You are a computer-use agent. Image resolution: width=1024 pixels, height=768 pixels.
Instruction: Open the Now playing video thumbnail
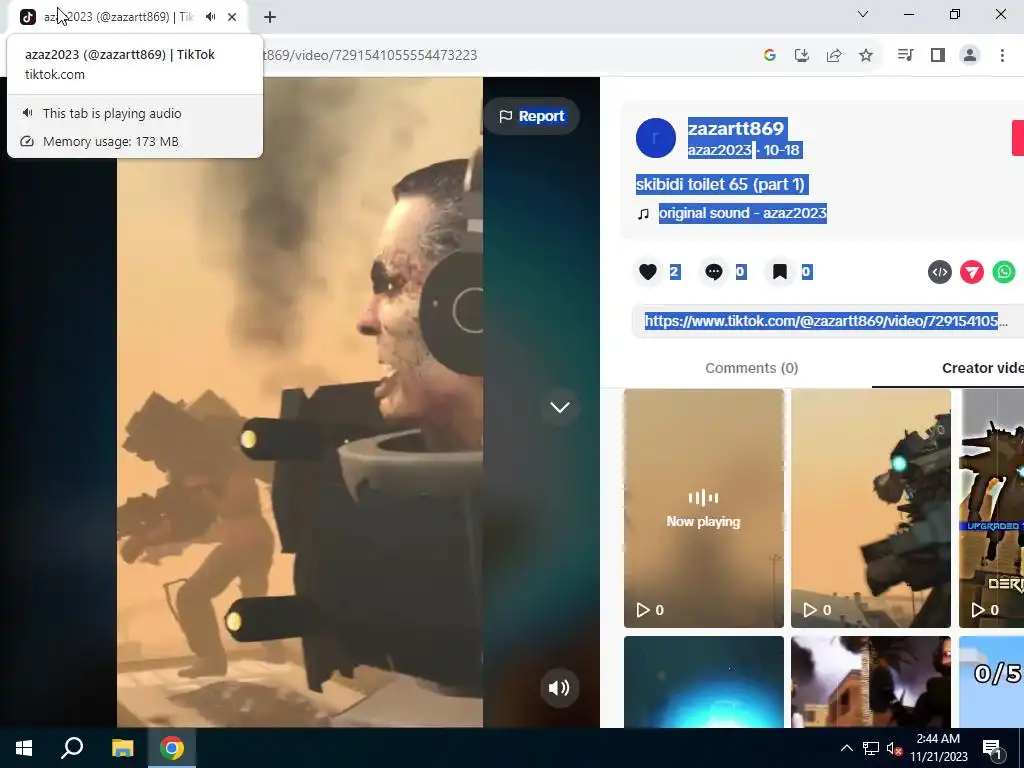(x=703, y=508)
